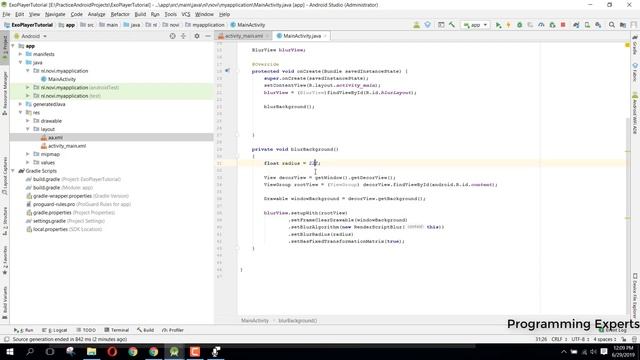Expand the manifests folder

pyautogui.click(x=20, y=54)
